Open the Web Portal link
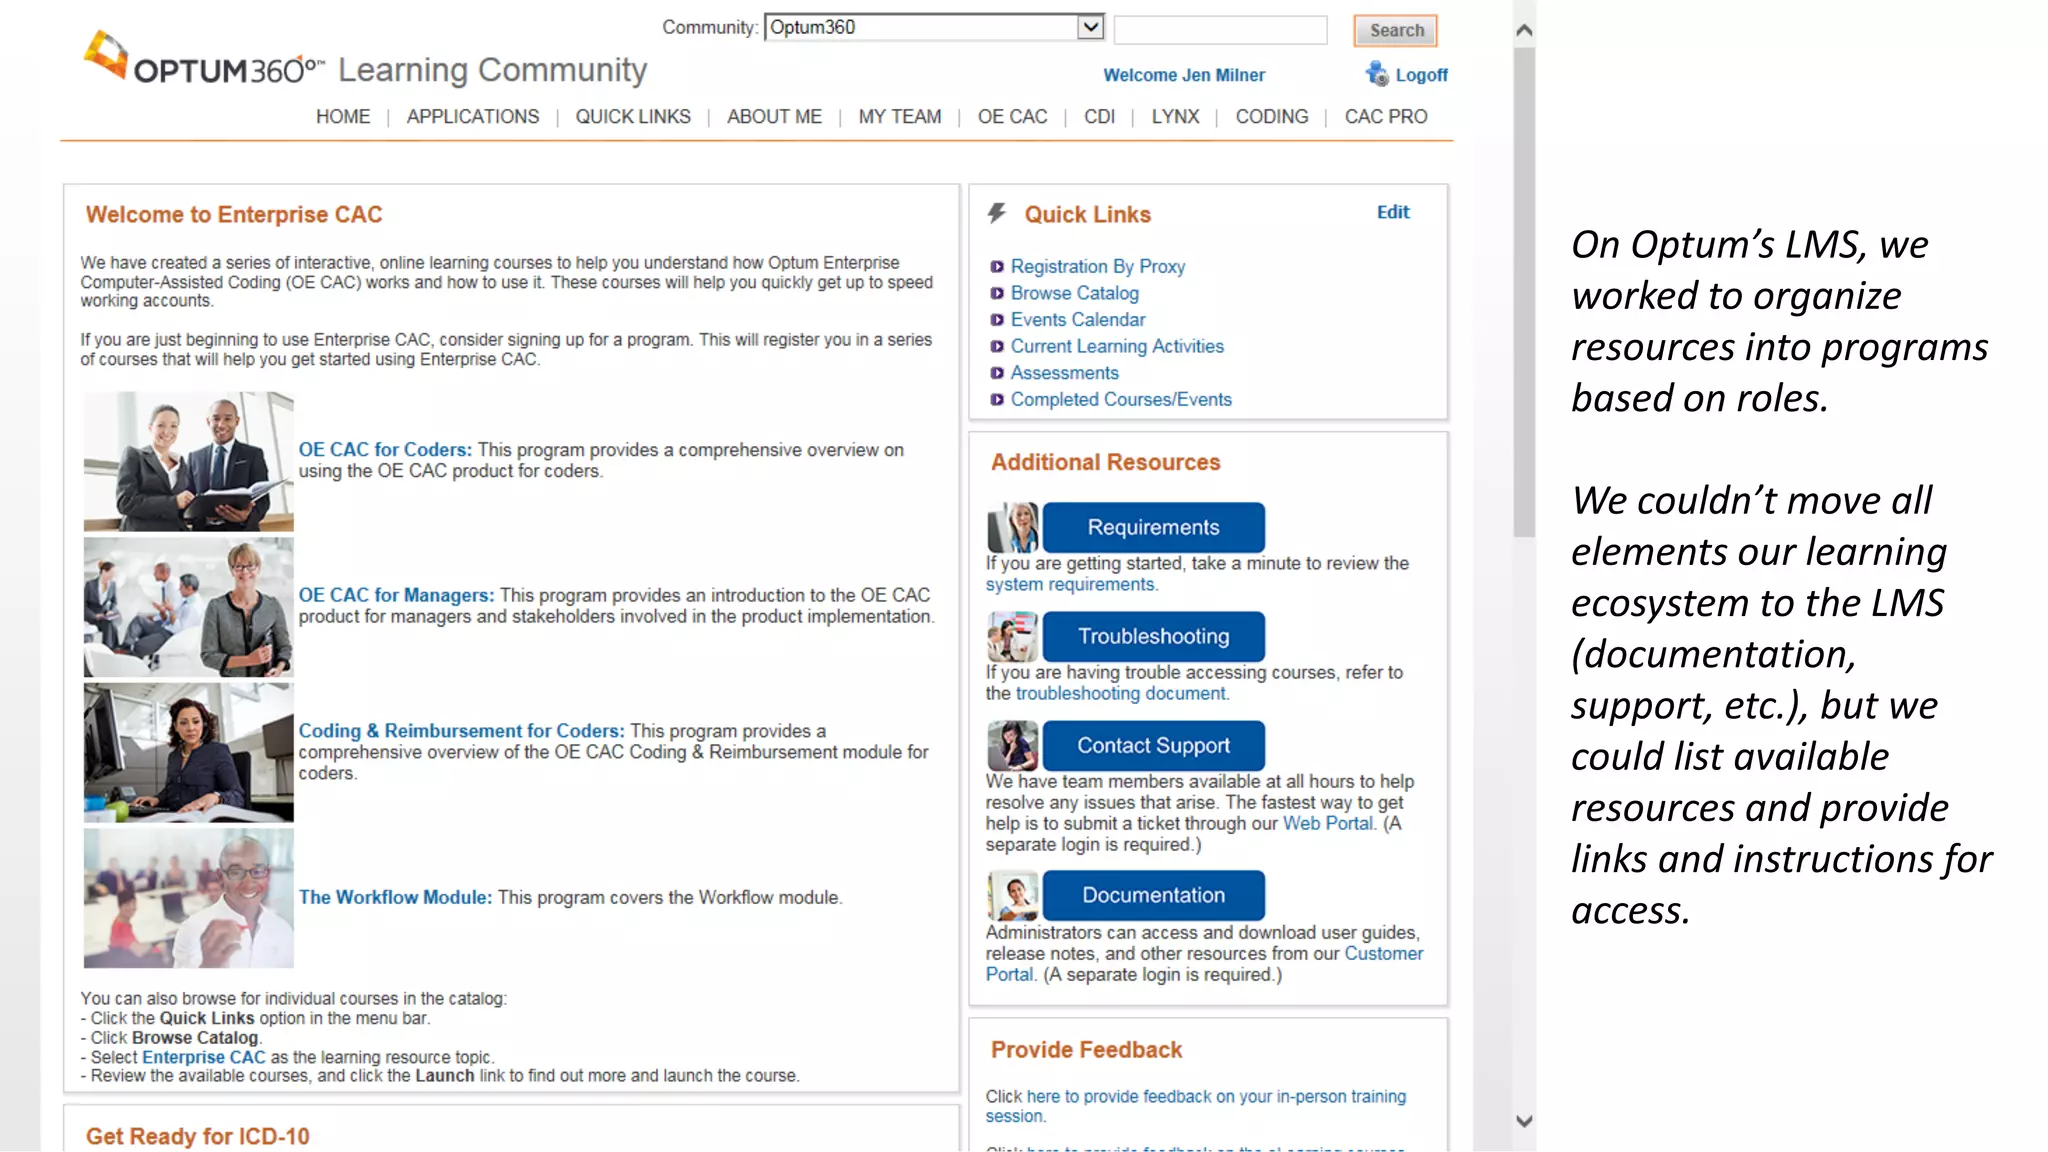This screenshot has height=1152, width=2048. 1328,824
